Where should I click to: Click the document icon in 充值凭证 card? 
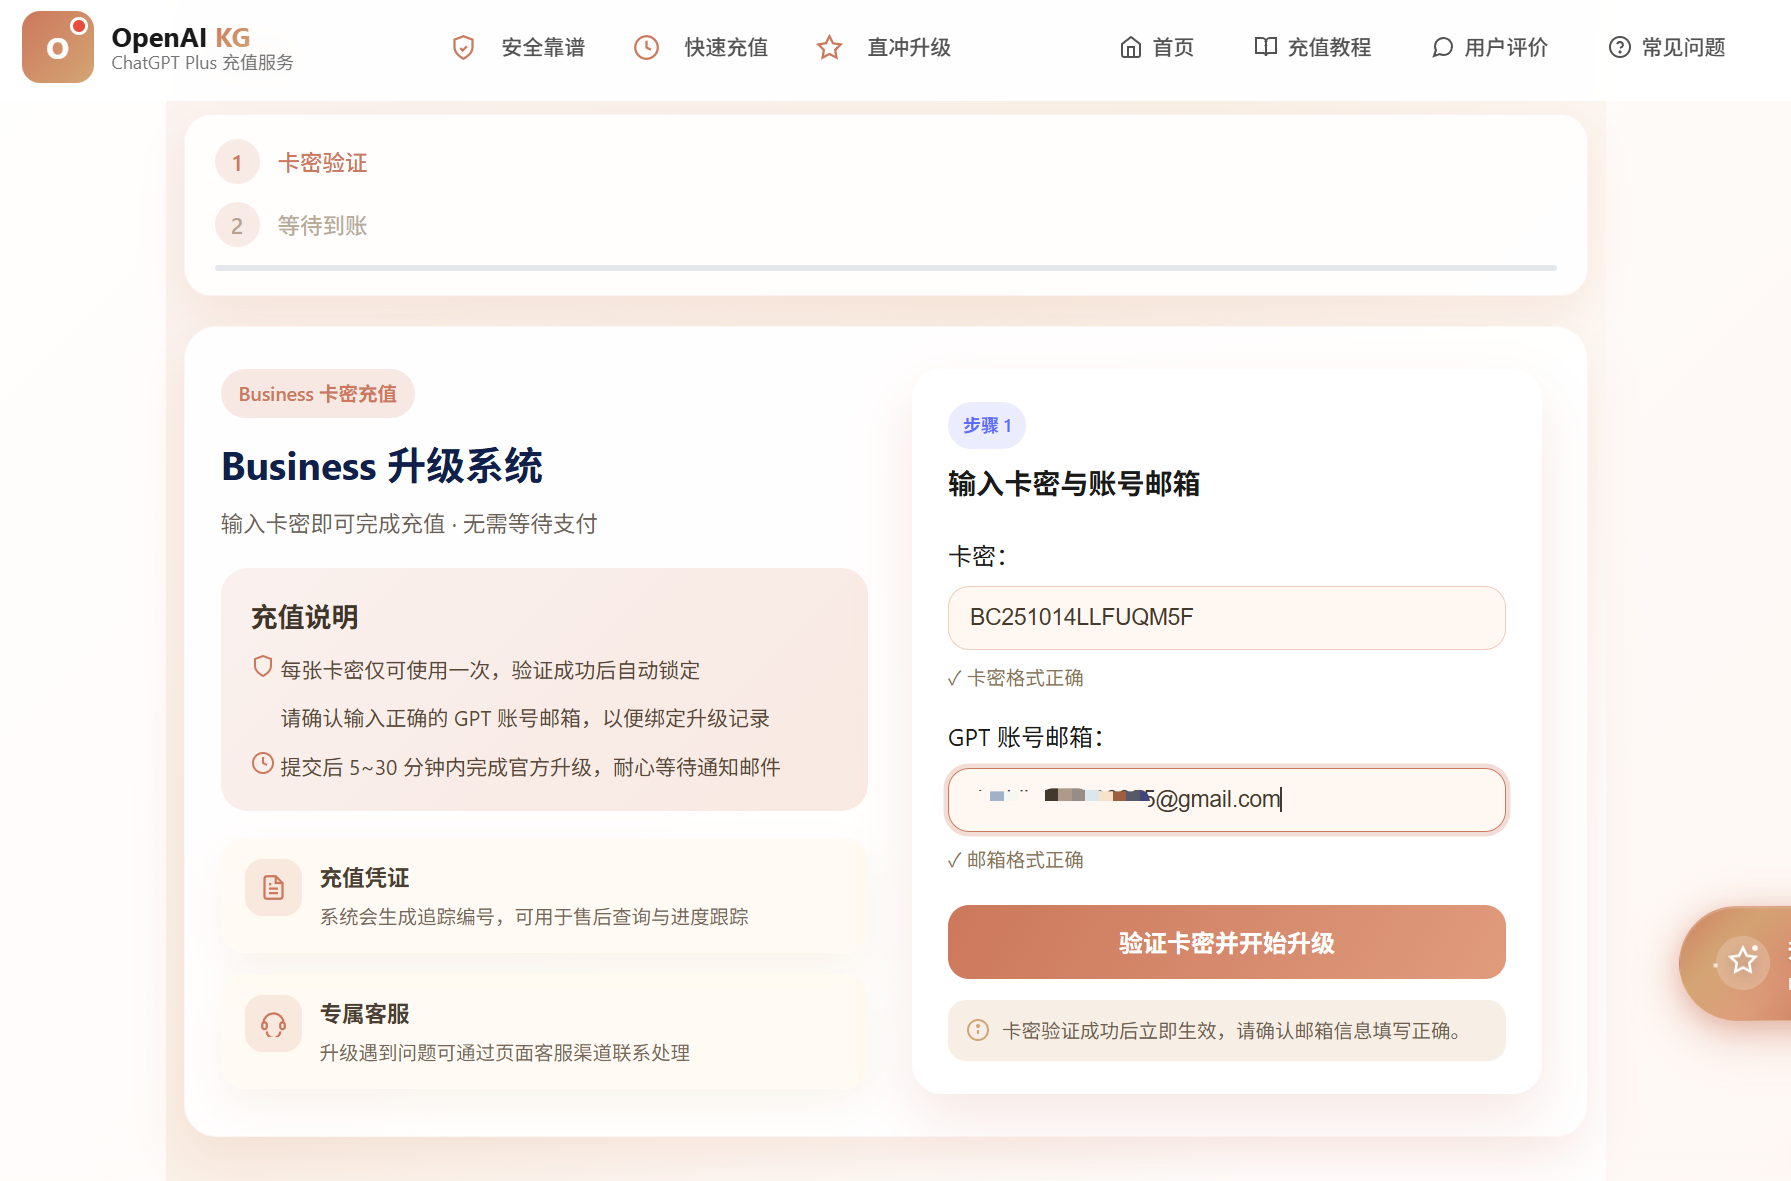pyautogui.click(x=273, y=887)
